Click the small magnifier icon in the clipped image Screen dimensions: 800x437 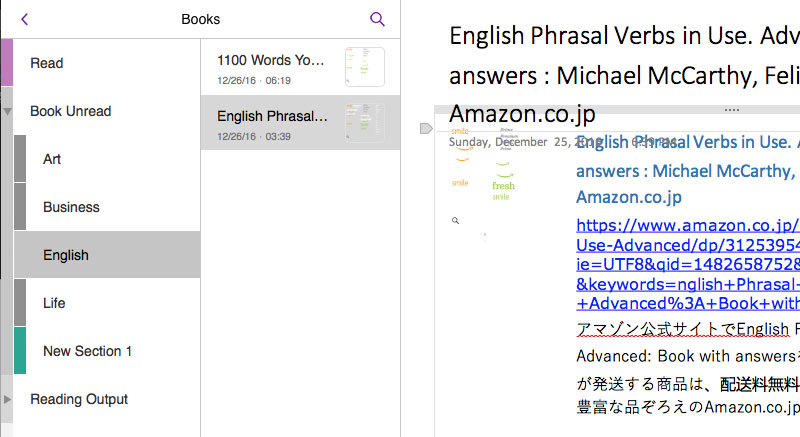click(455, 221)
